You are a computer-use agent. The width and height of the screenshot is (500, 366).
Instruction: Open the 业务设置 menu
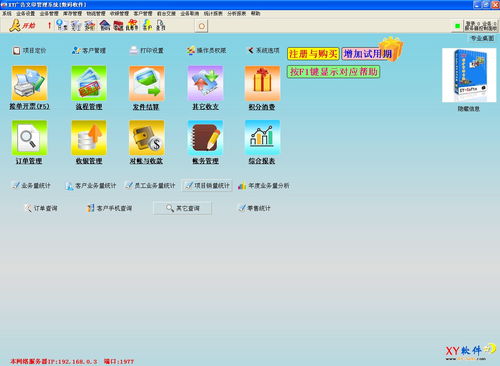tap(26, 13)
